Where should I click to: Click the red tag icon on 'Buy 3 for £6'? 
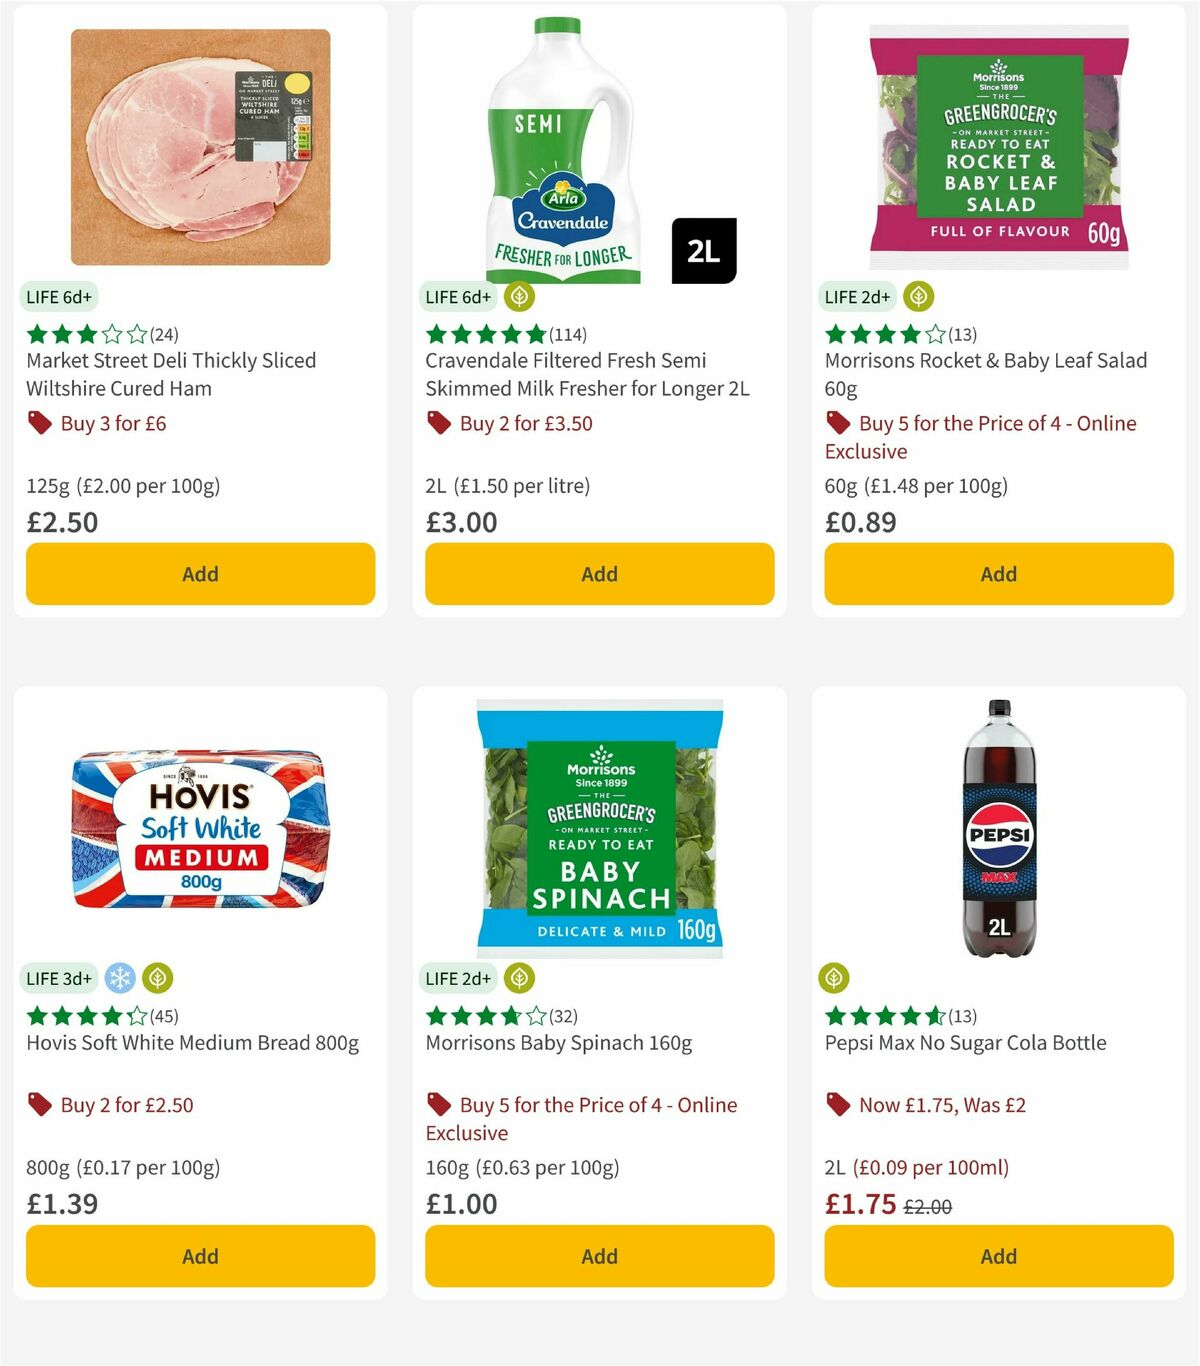coord(39,423)
